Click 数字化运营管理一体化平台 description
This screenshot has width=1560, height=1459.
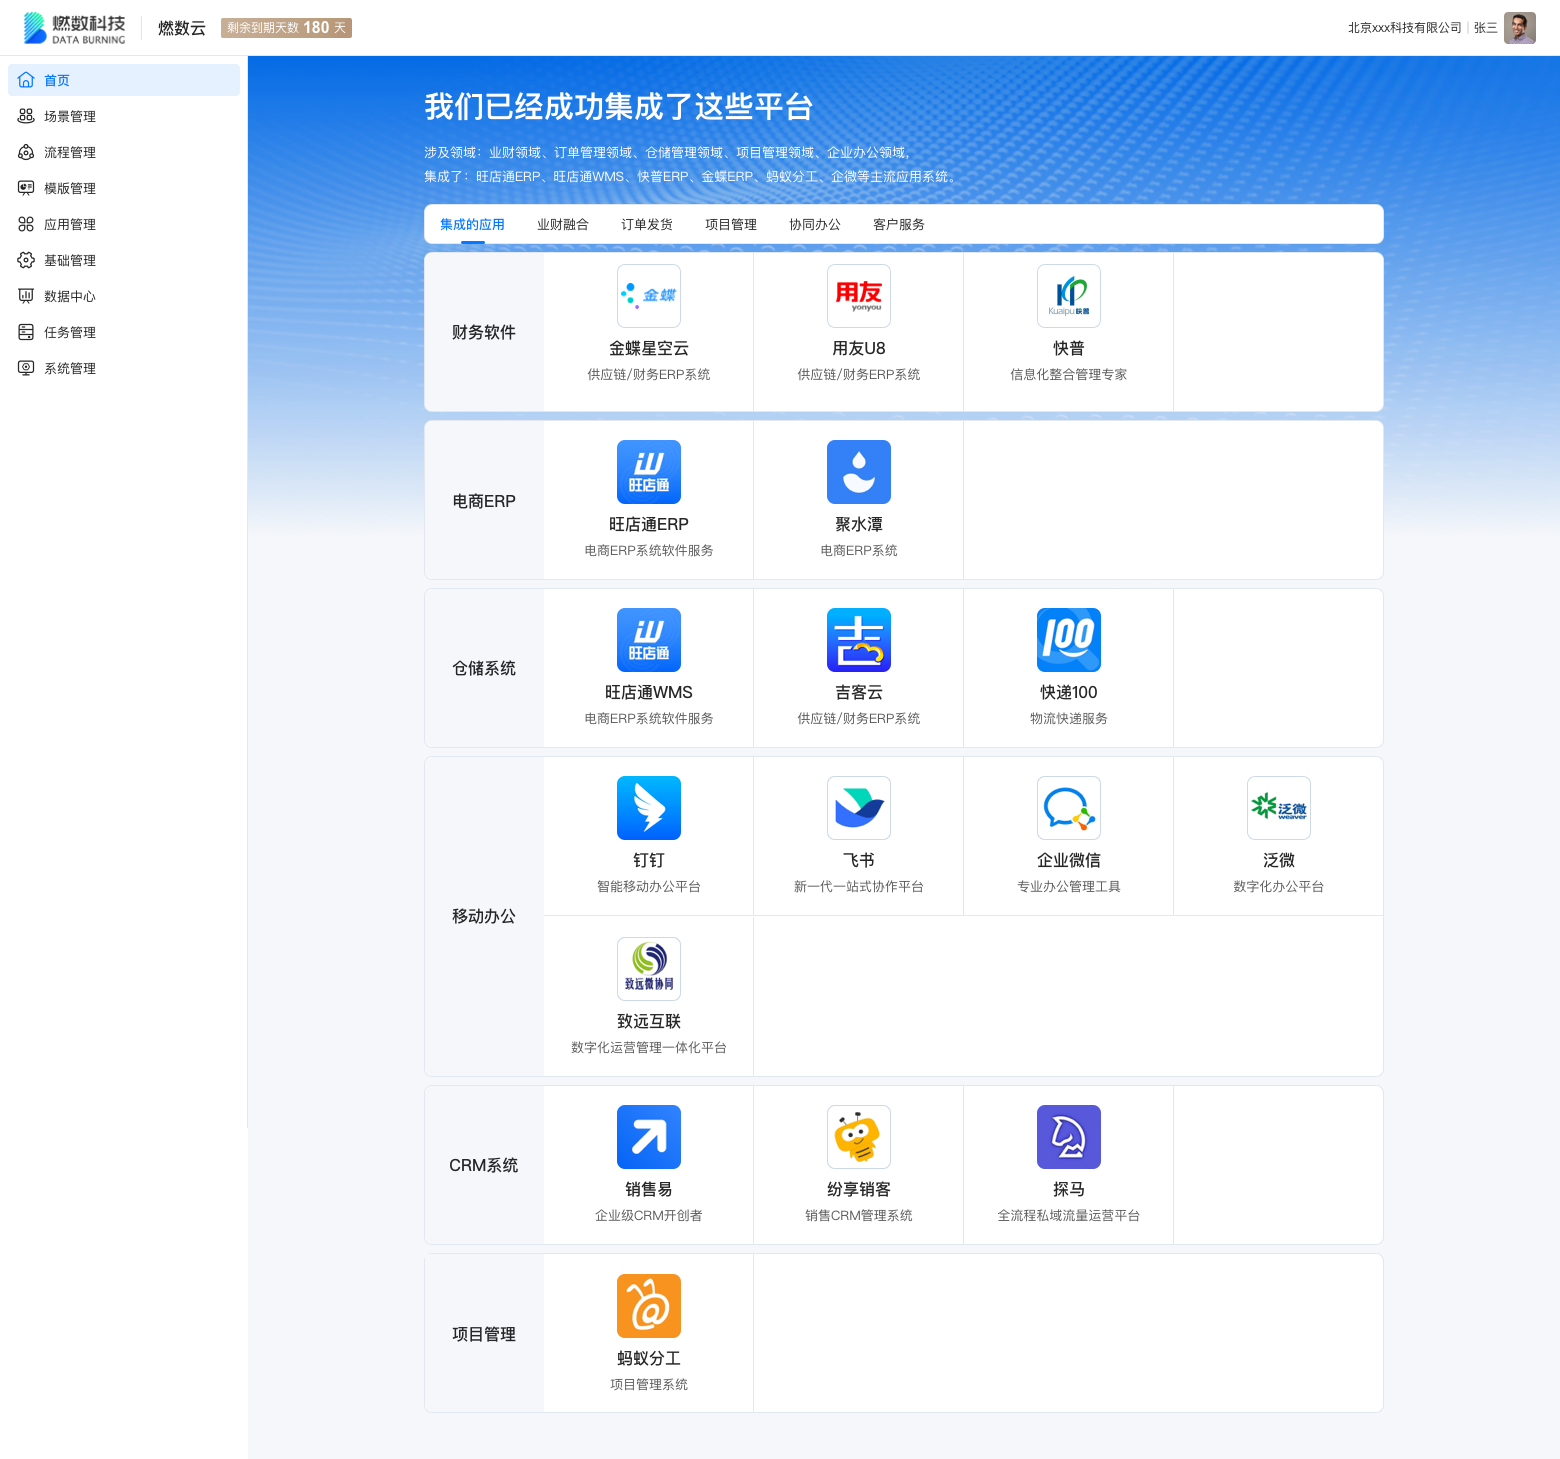coord(649,1047)
